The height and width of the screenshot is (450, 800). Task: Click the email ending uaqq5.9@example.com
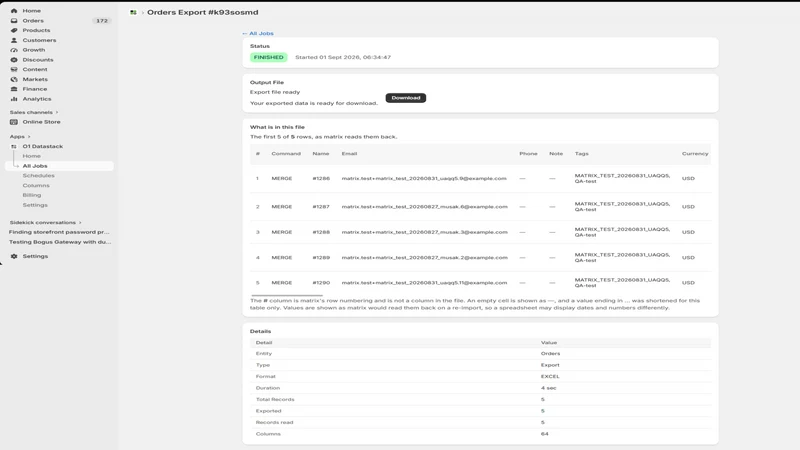coord(424,179)
